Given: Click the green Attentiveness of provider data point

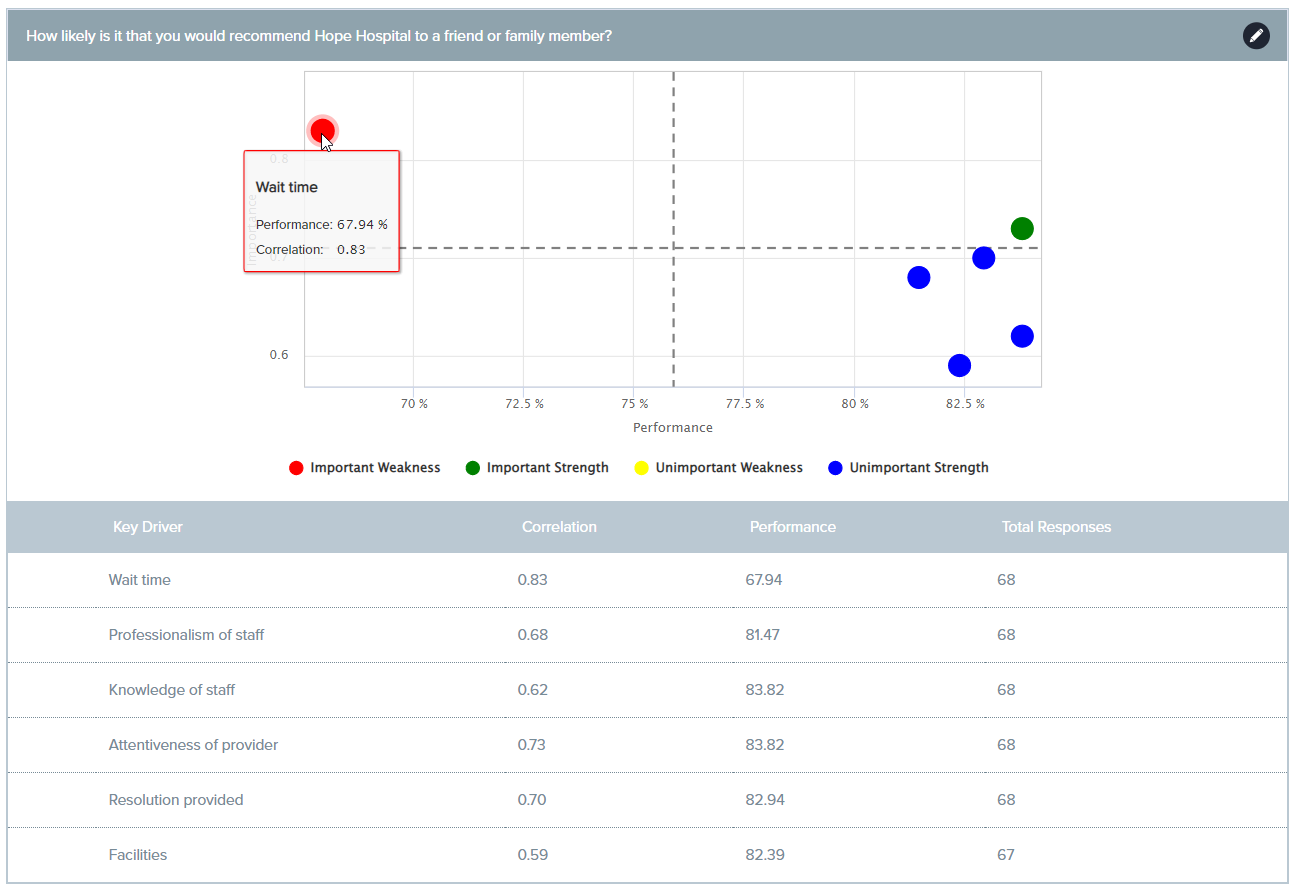Looking at the screenshot, I should click(x=1021, y=229).
